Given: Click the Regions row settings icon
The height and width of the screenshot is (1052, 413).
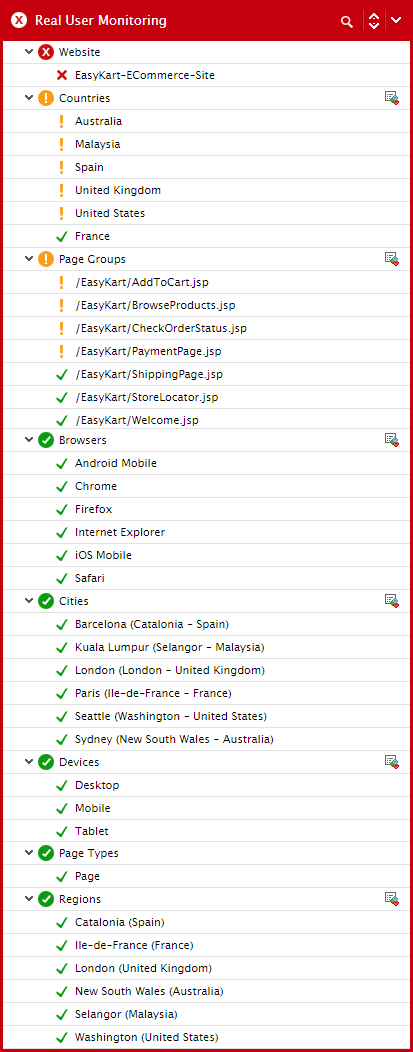Looking at the screenshot, I should (392, 898).
